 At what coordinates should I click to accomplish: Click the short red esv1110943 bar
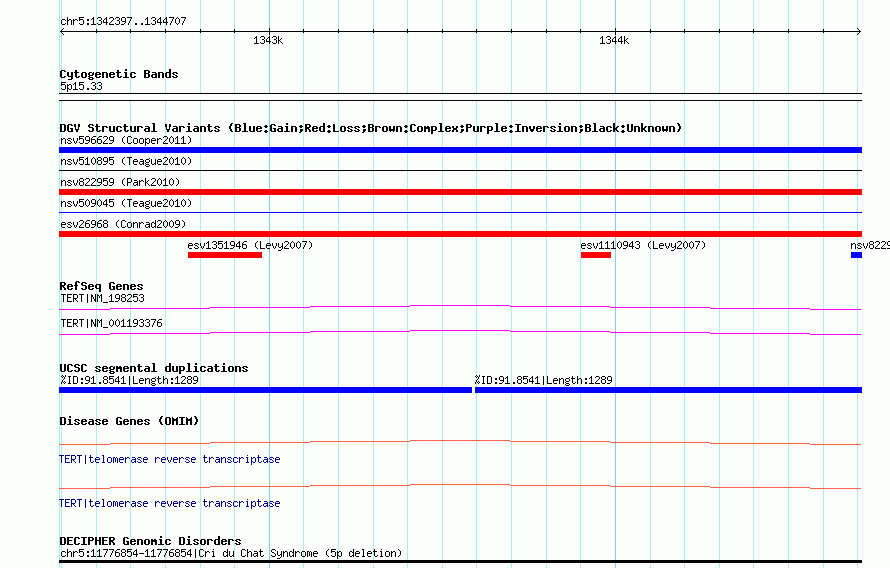tap(595, 255)
